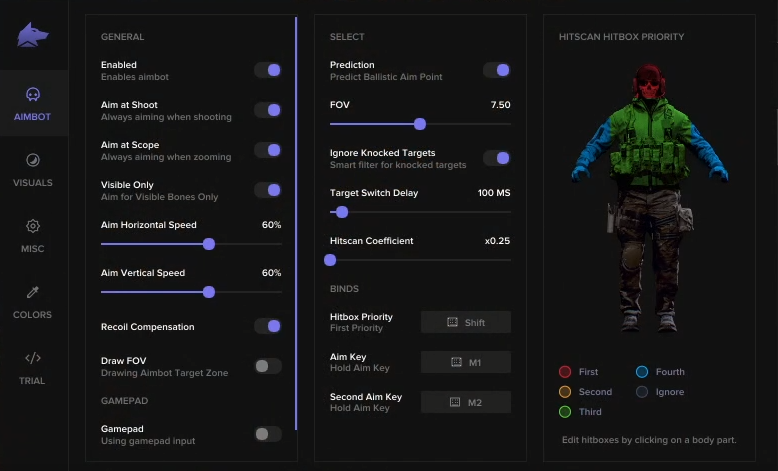Toggle off Prediction
Screen dimensions: 778x471
pyautogui.click(x=497, y=70)
